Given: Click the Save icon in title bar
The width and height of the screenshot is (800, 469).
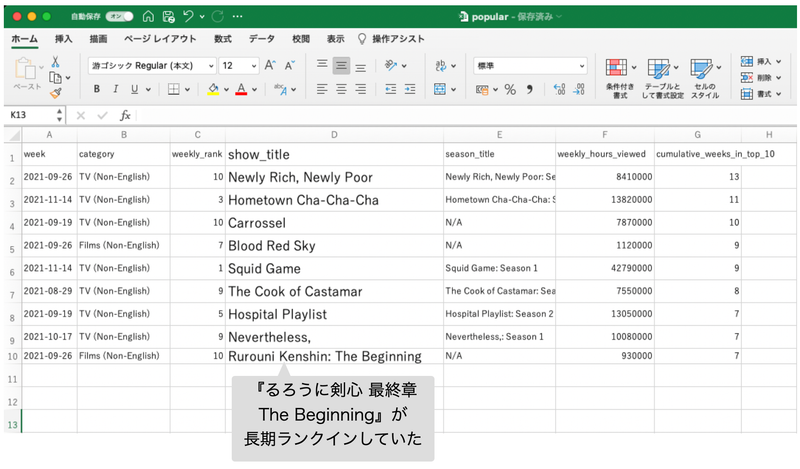Looking at the screenshot, I should tap(168, 16).
